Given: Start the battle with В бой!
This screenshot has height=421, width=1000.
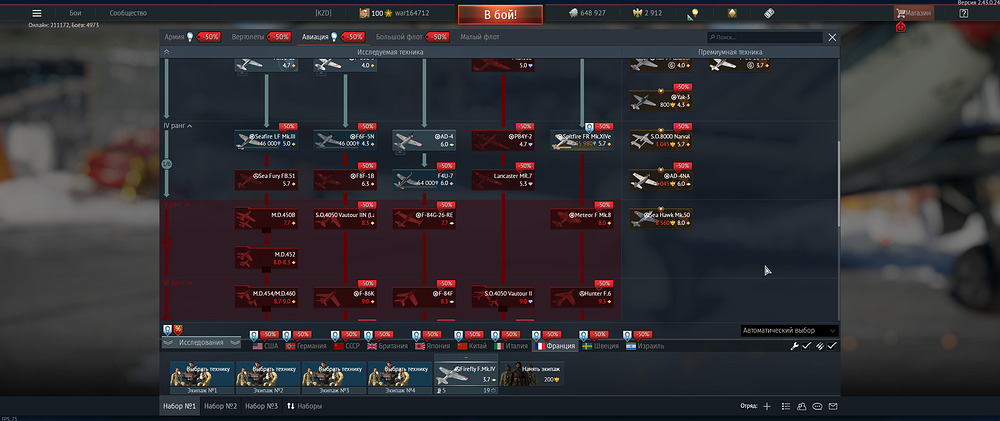Looking at the screenshot, I should click(x=500, y=15).
